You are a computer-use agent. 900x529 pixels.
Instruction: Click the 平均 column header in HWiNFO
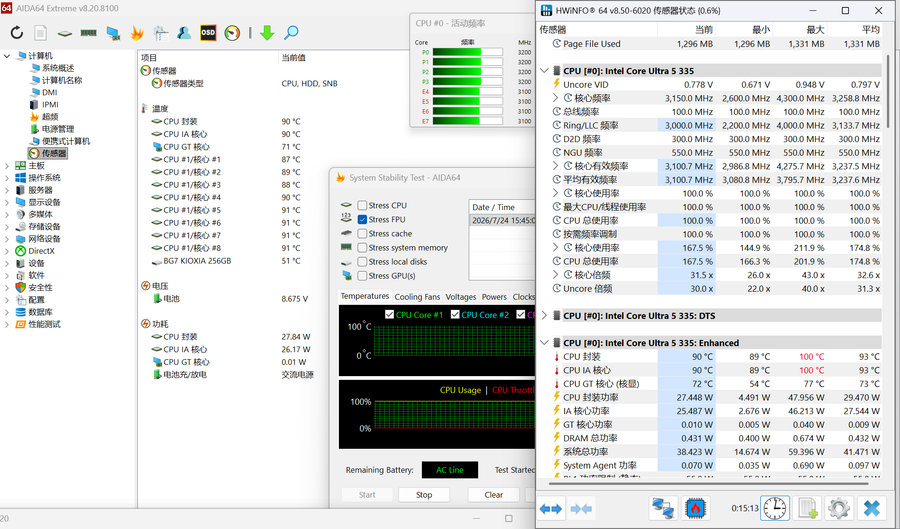(854, 29)
